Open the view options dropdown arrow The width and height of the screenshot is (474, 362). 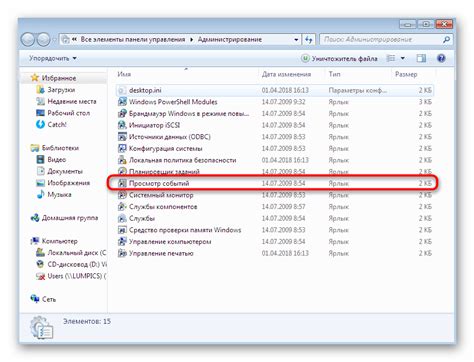[403, 58]
